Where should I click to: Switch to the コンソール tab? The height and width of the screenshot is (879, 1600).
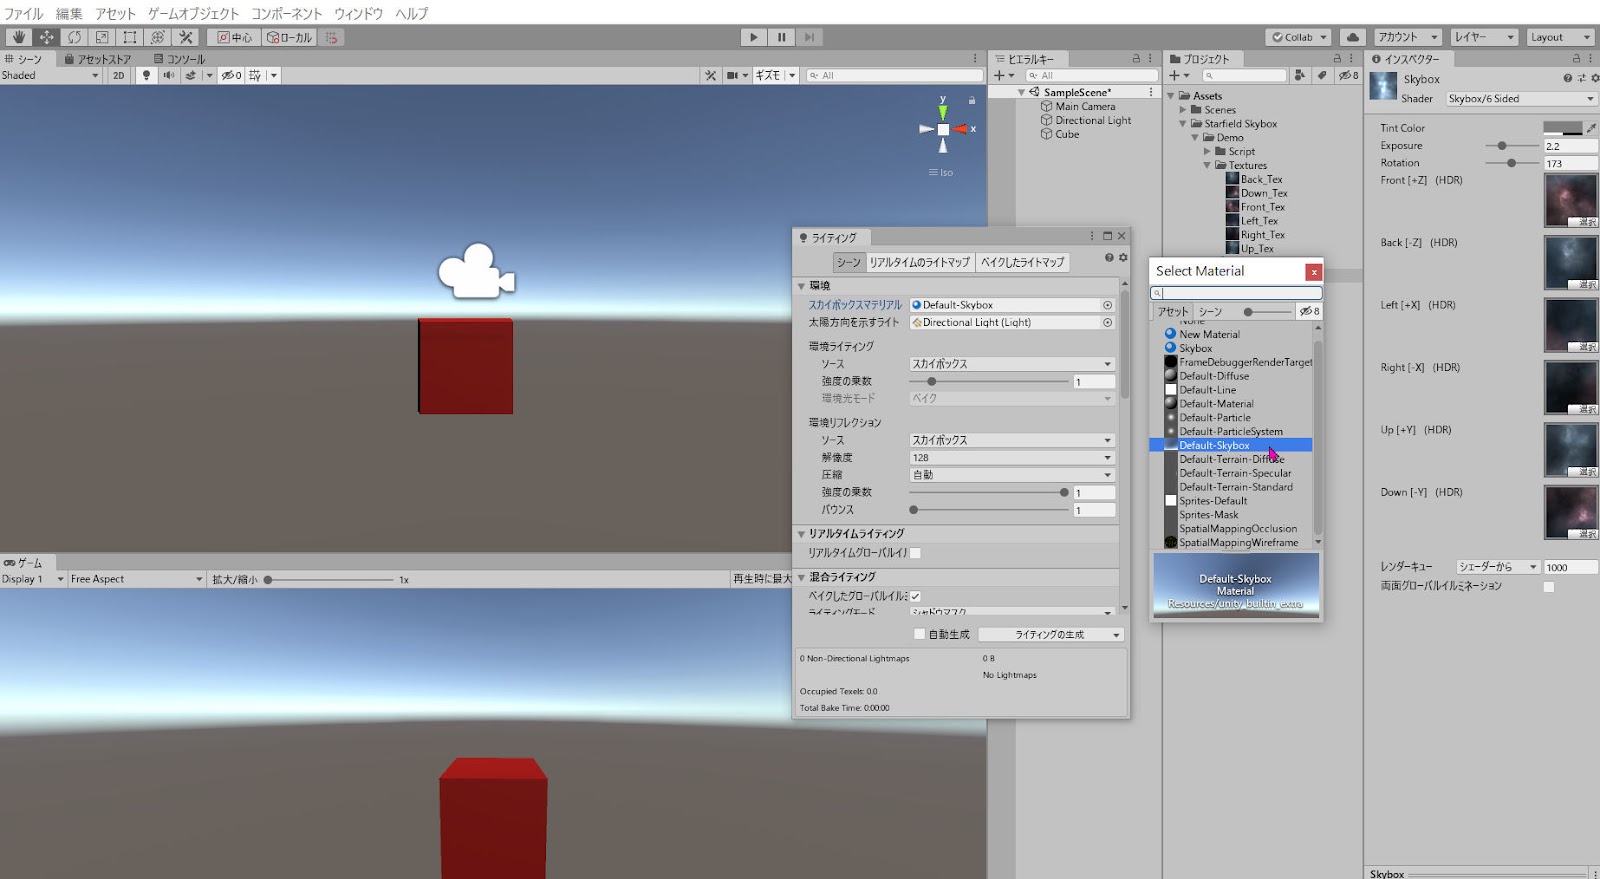180,59
